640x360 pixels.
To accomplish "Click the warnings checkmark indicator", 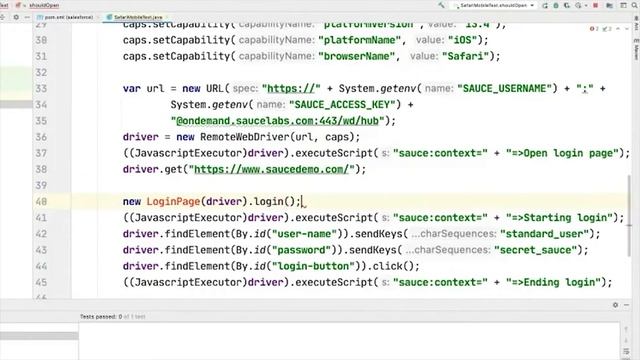I will point(607,29).
